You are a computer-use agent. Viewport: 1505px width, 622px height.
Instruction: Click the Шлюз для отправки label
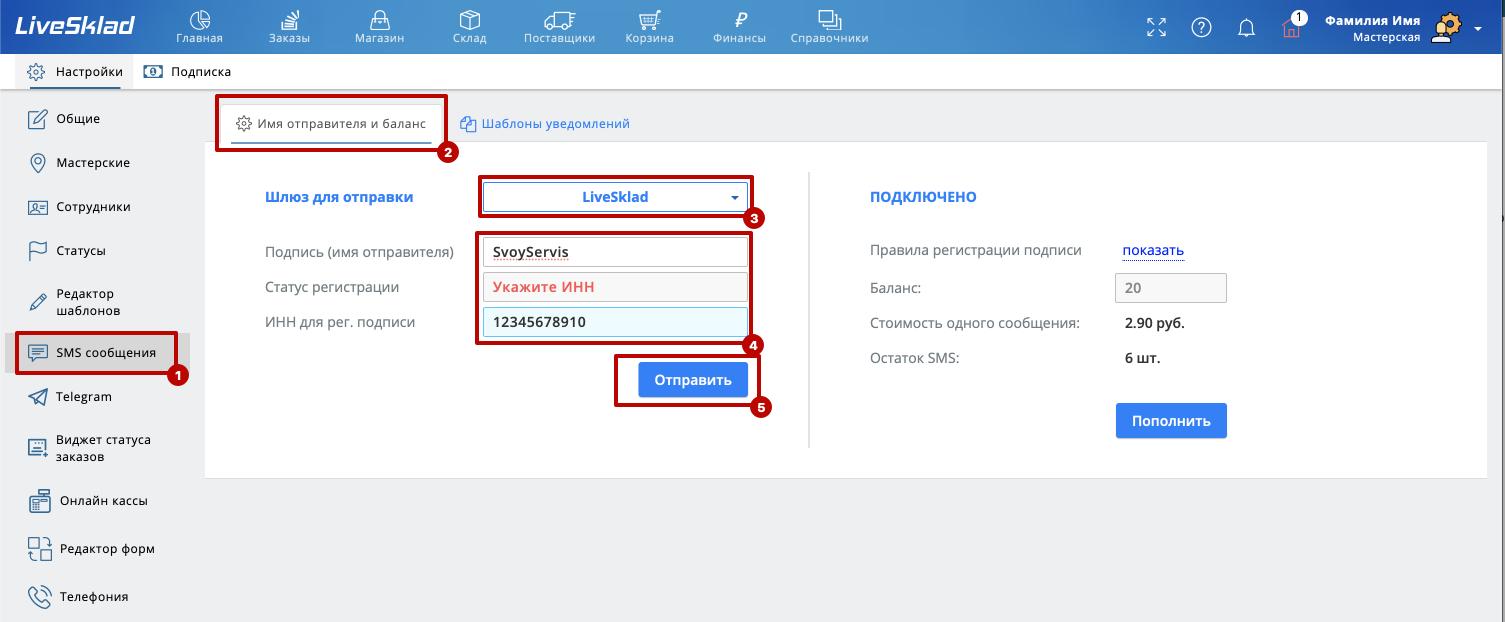339,197
